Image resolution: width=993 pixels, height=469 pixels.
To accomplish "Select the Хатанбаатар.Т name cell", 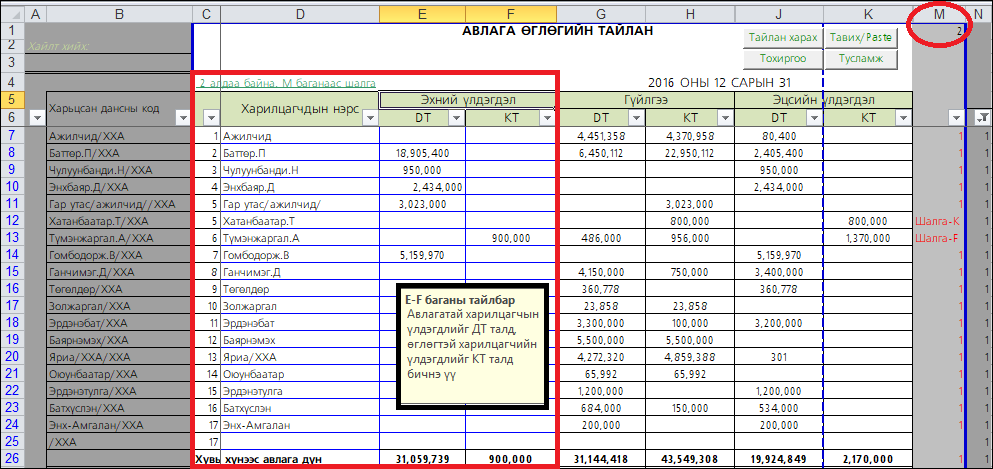I will click(x=299, y=220).
